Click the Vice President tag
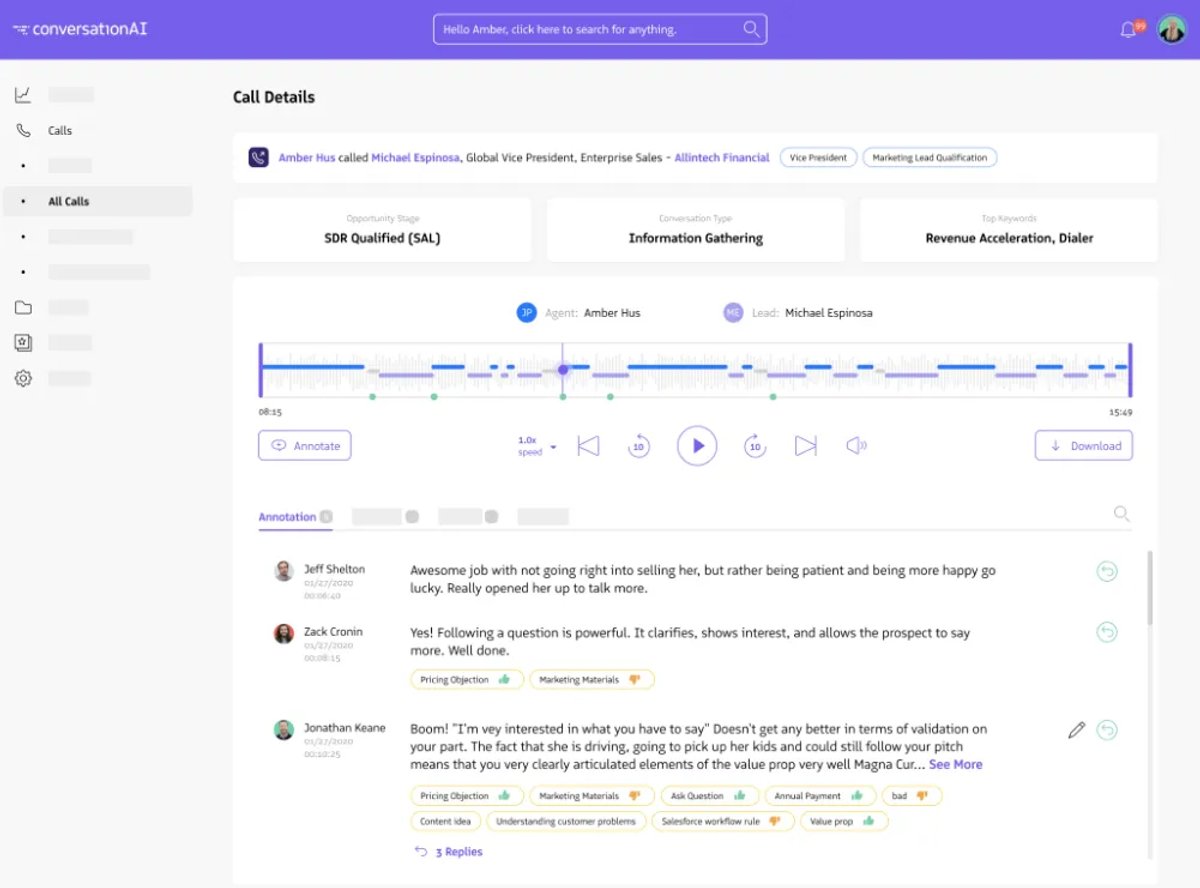The image size is (1200, 888). click(819, 158)
